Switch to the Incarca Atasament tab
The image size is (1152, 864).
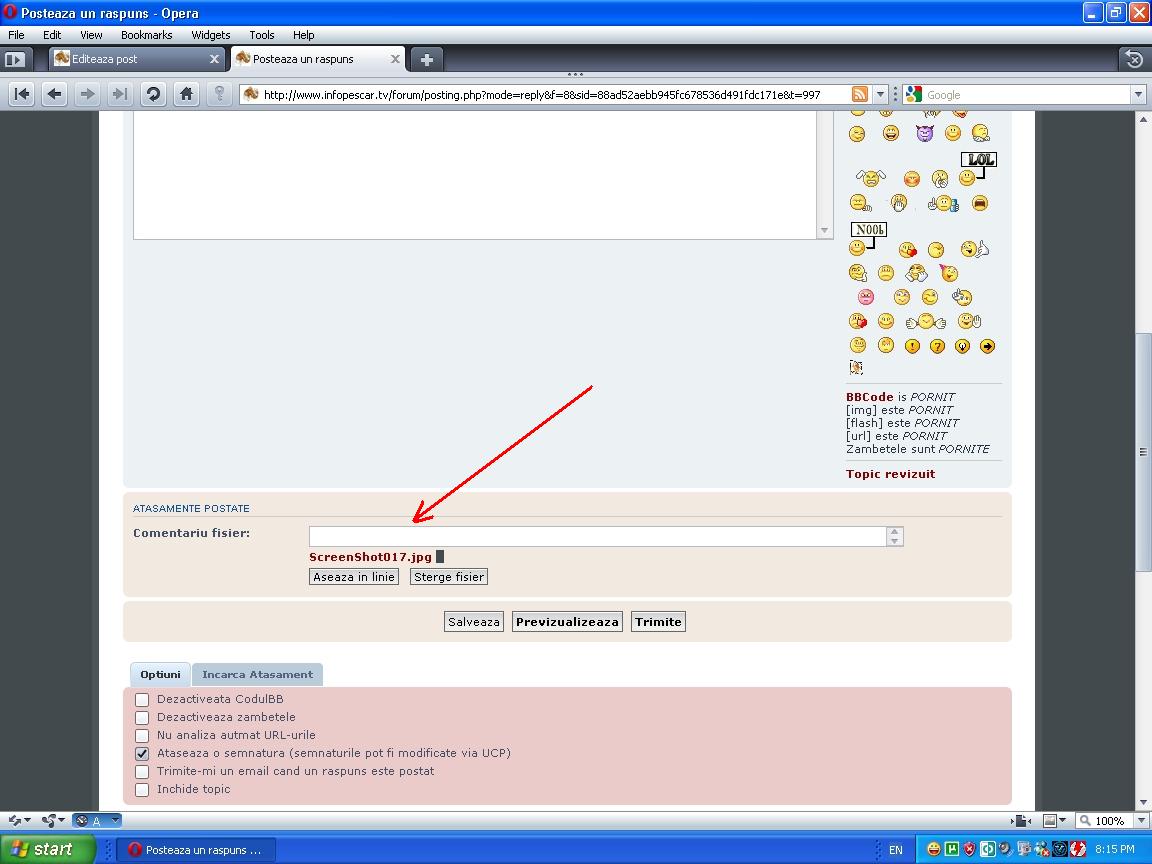pyautogui.click(x=257, y=675)
